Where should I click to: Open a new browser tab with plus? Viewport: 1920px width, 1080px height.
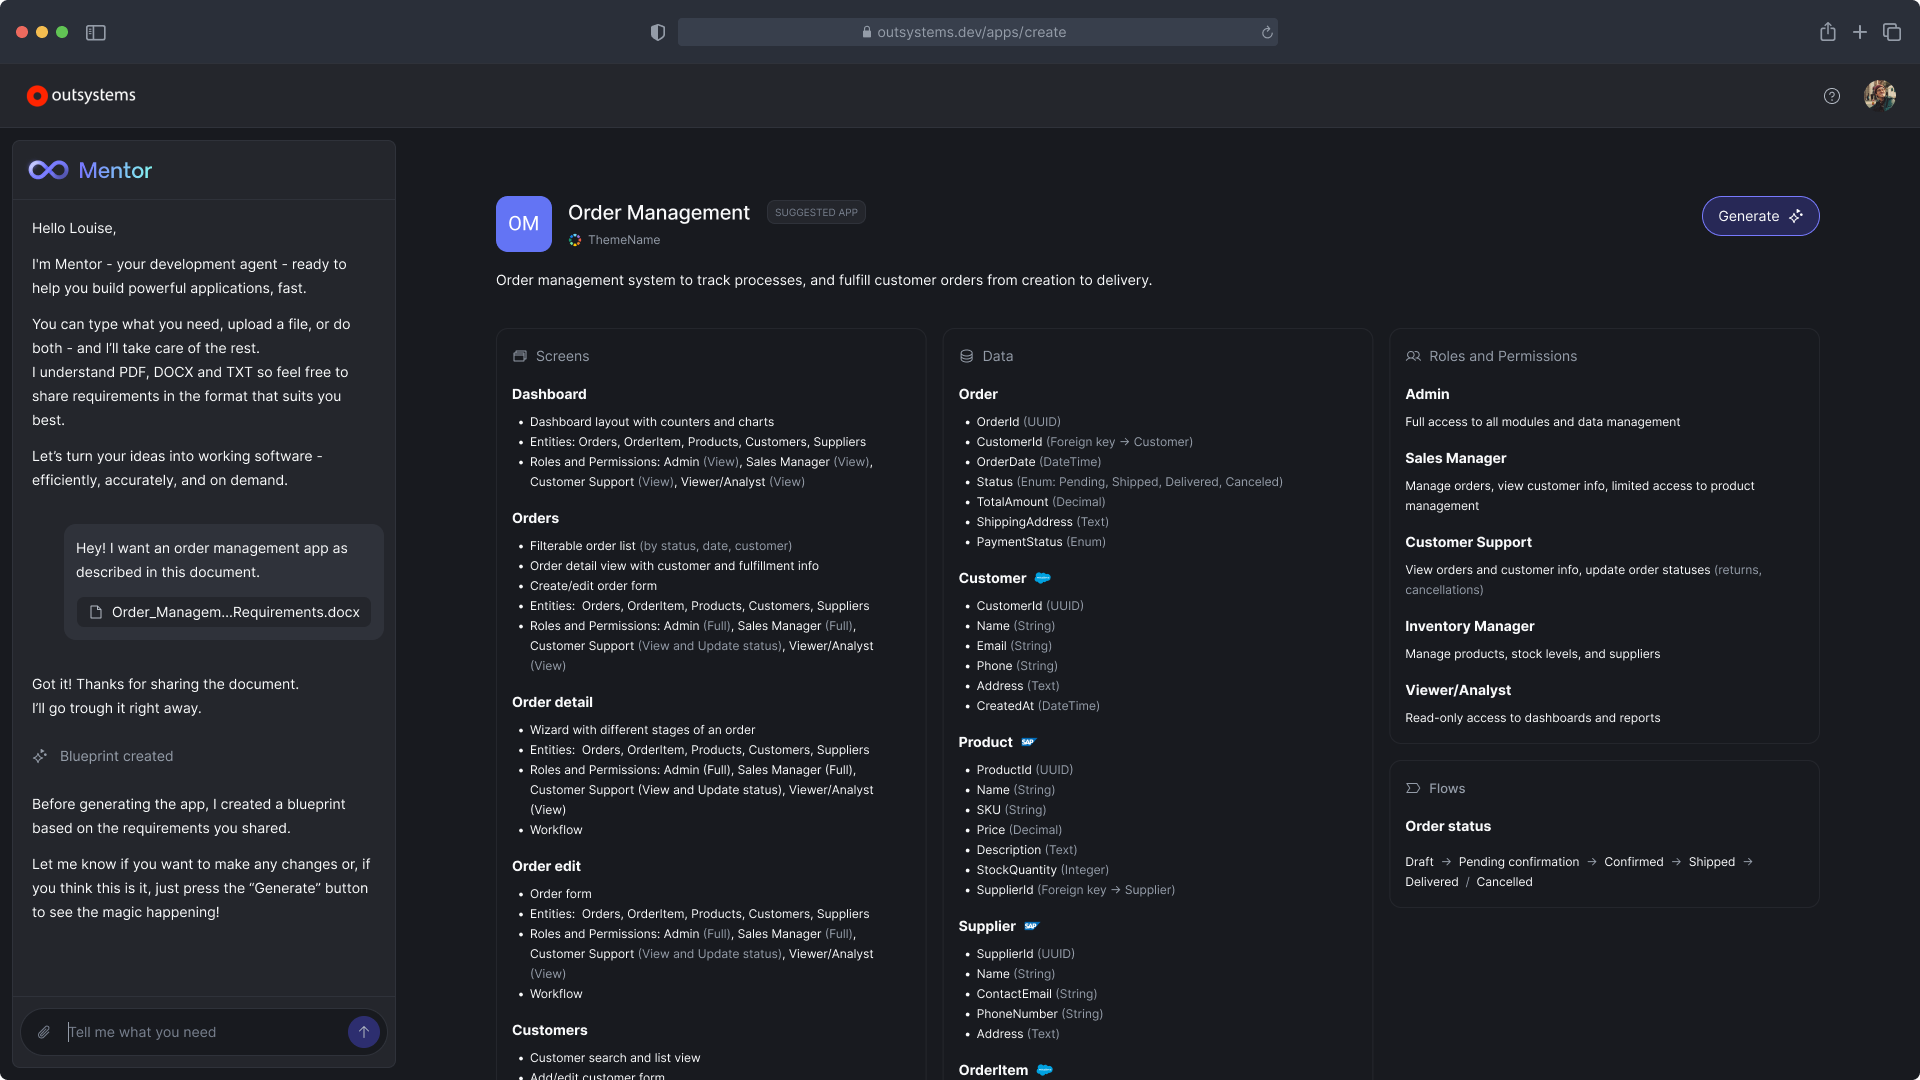pyautogui.click(x=1860, y=32)
